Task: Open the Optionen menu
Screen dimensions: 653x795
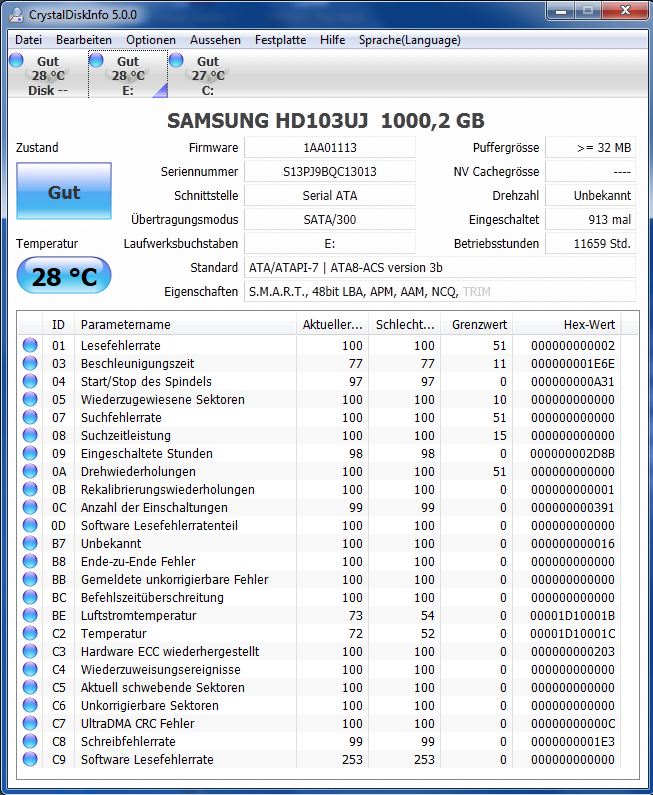Action: pyautogui.click(x=151, y=40)
